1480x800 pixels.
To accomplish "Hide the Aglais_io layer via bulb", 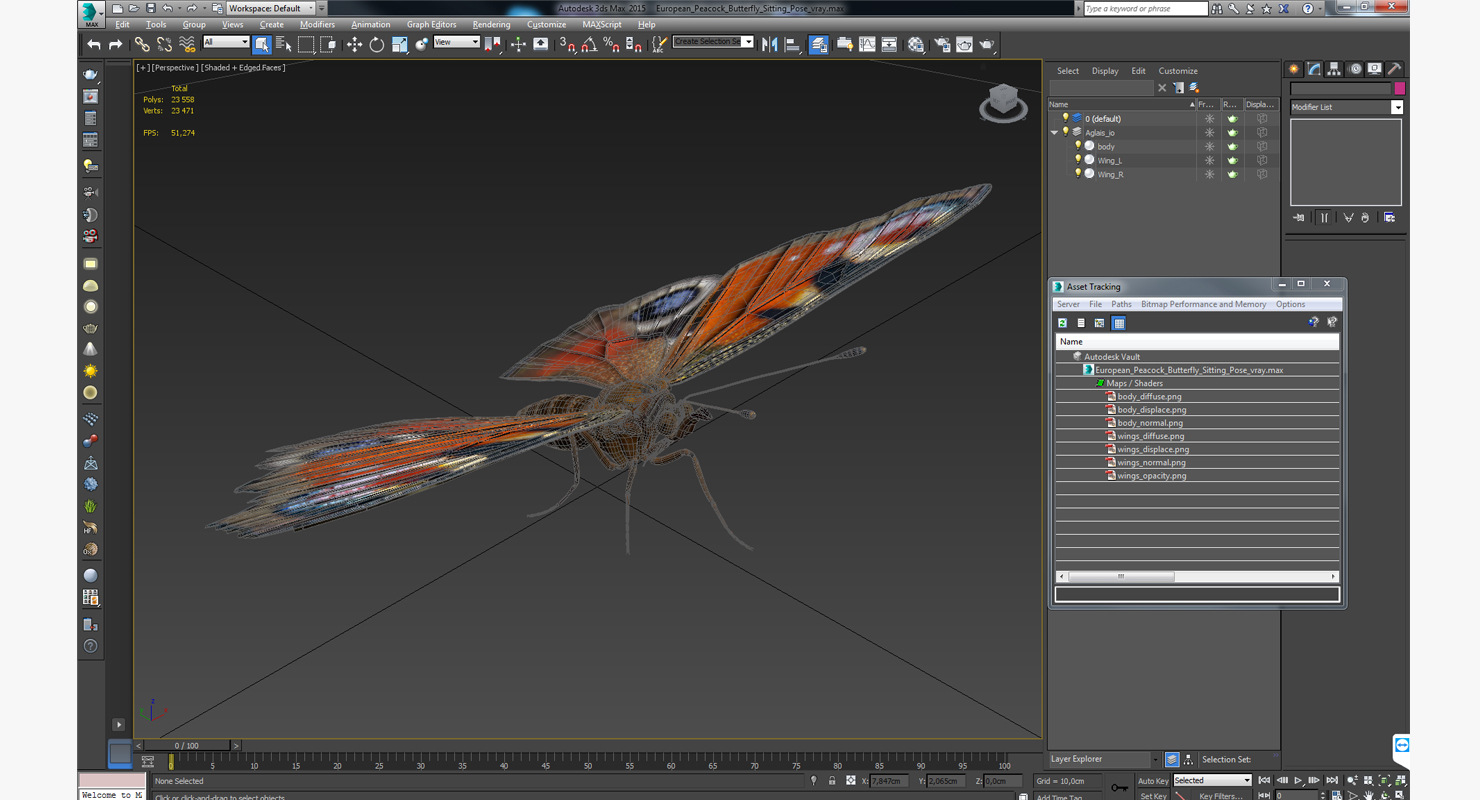I will point(1066,132).
